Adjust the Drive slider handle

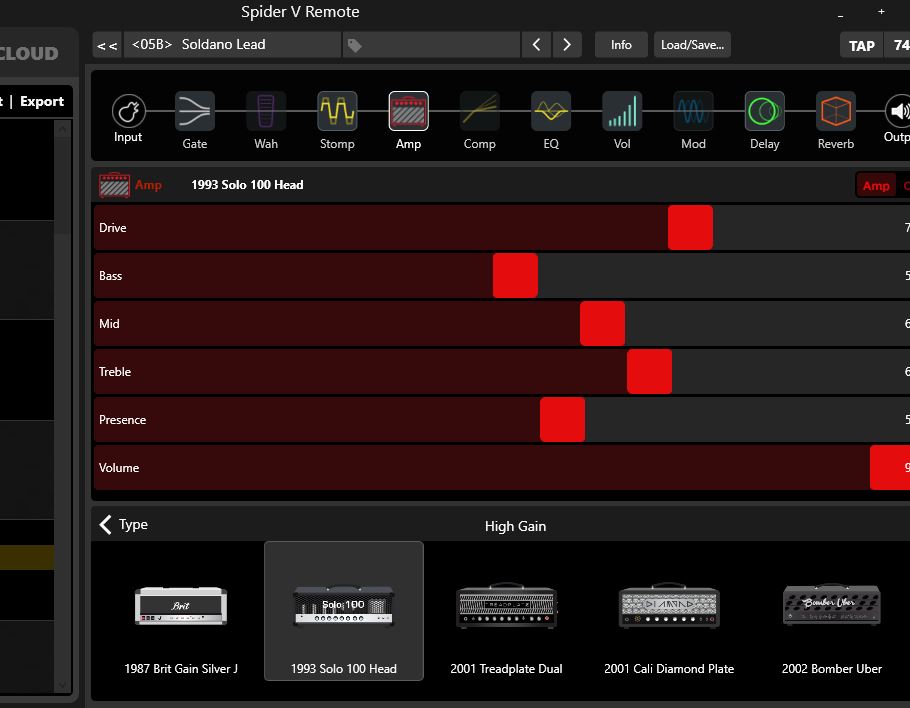(x=690, y=227)
